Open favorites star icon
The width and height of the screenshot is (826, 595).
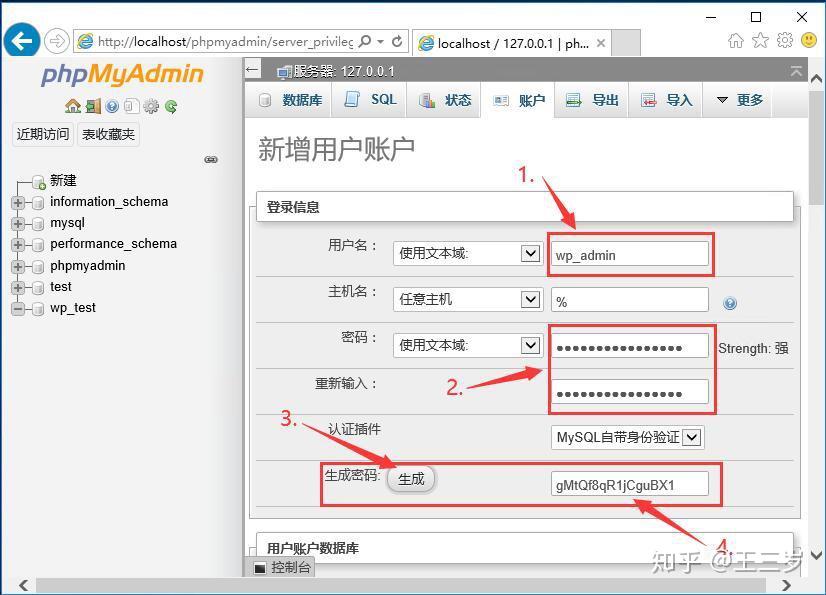[760, 40]
